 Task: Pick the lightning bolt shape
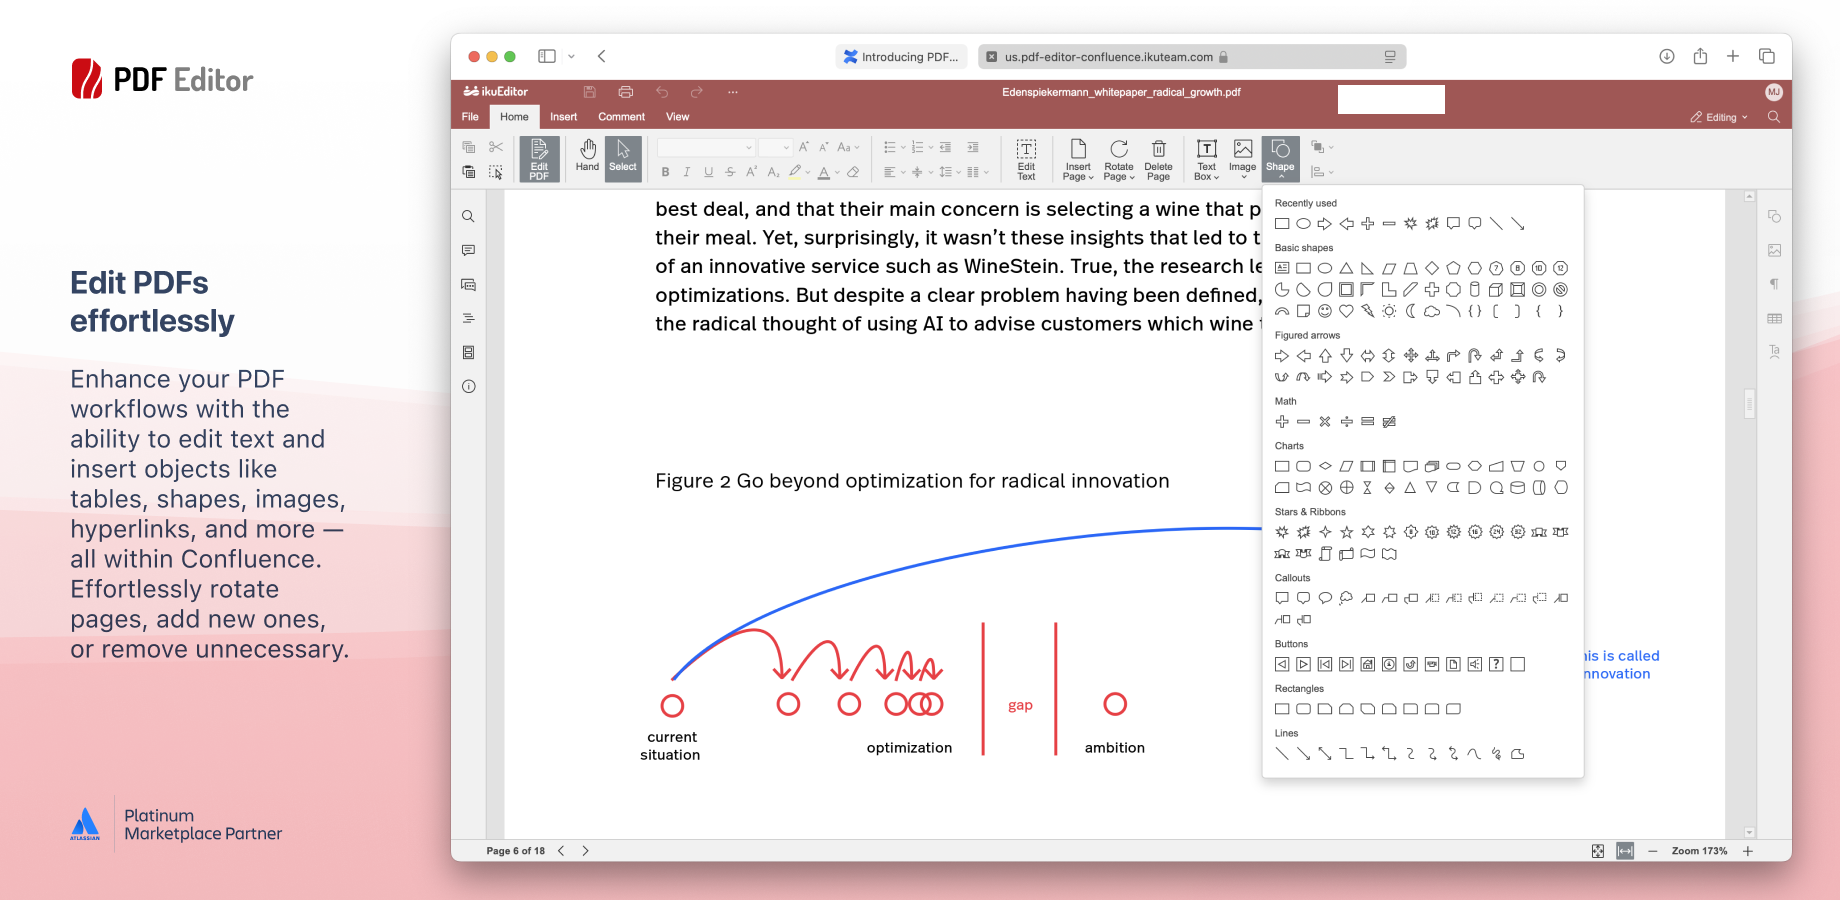1368,311
